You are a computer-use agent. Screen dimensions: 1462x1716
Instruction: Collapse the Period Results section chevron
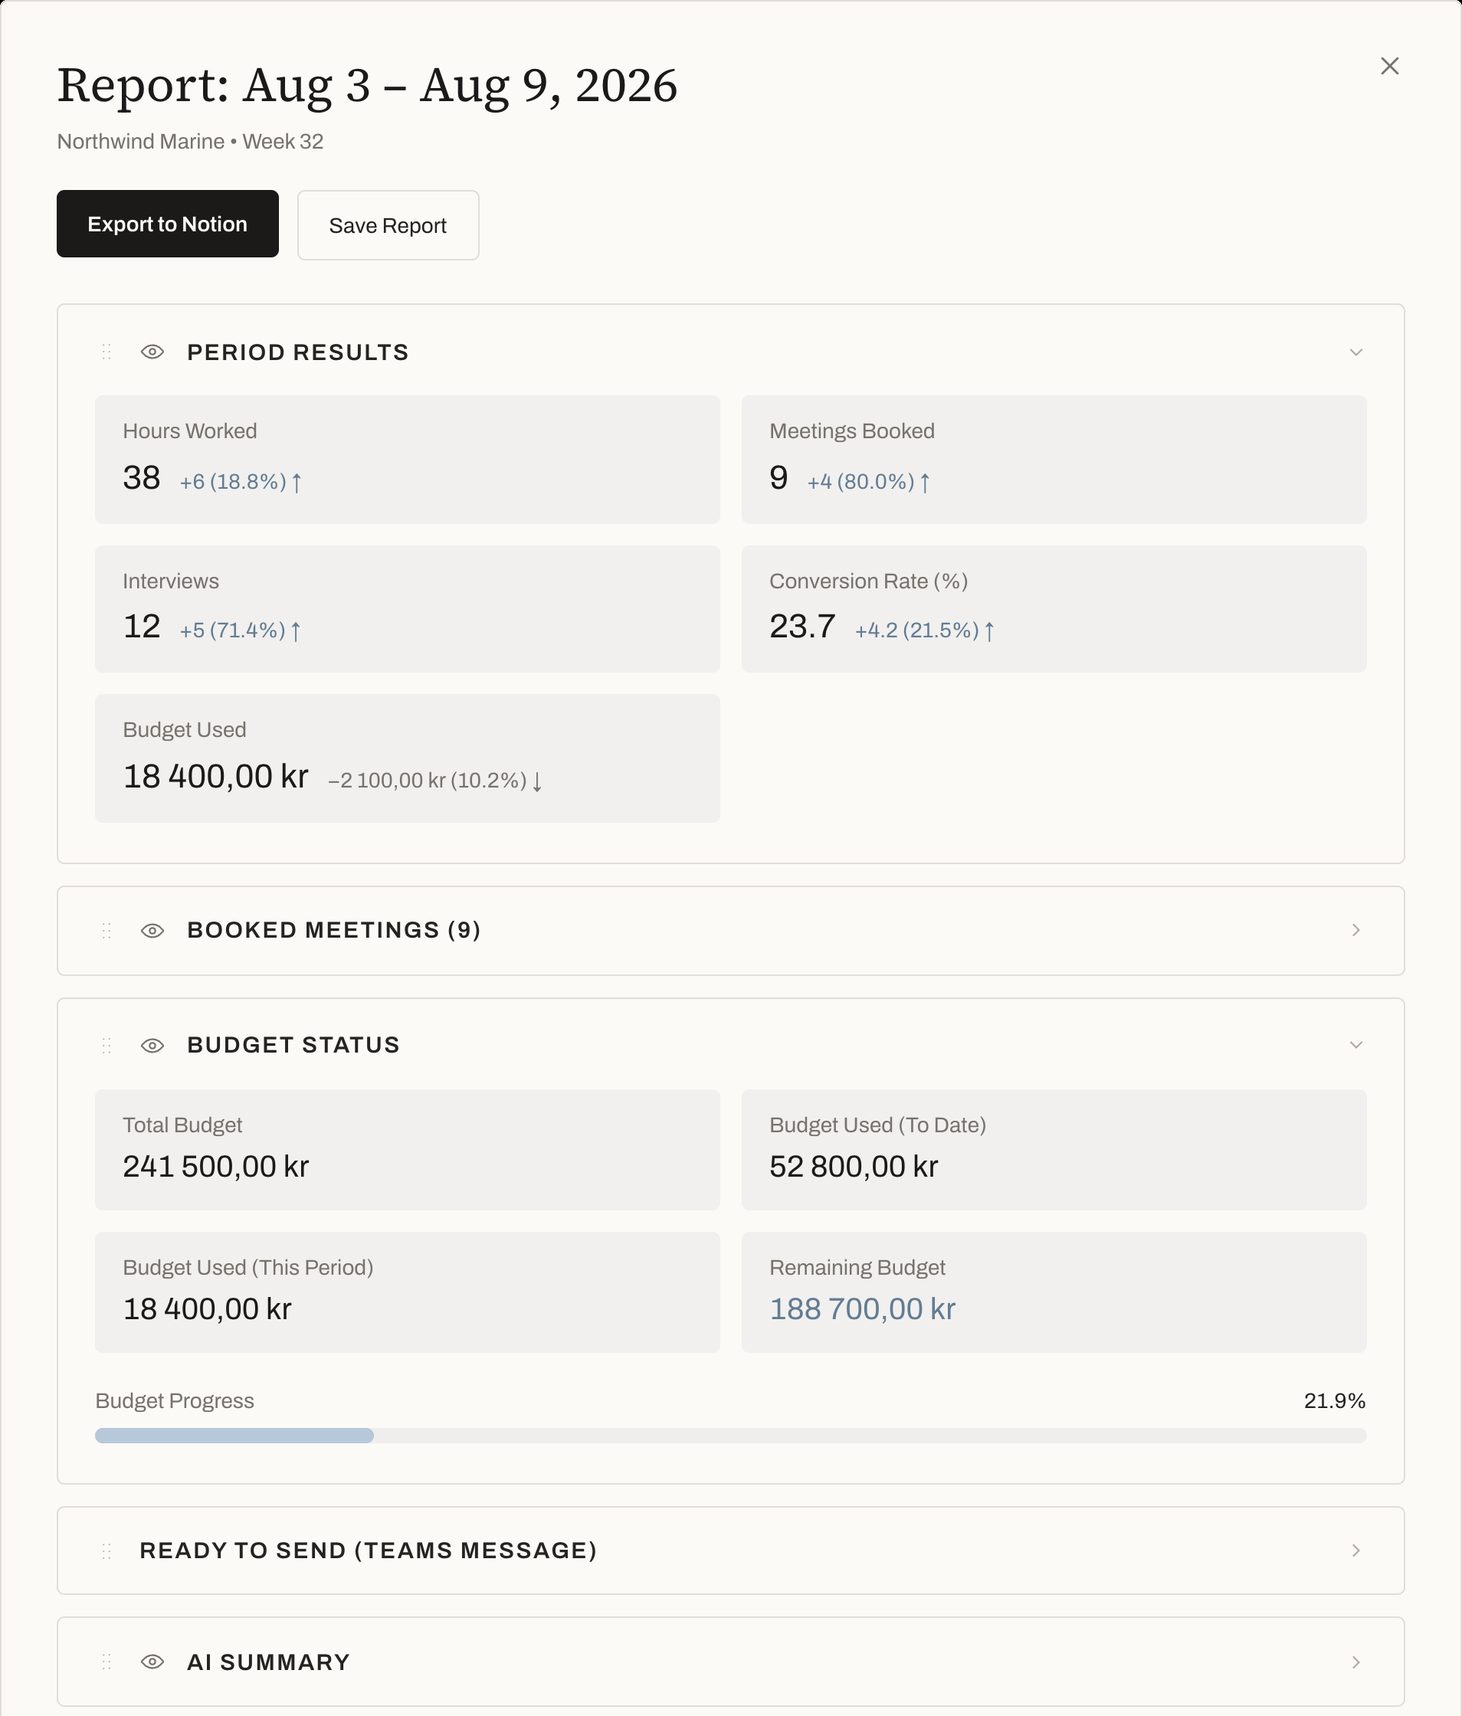point(1356,352)
